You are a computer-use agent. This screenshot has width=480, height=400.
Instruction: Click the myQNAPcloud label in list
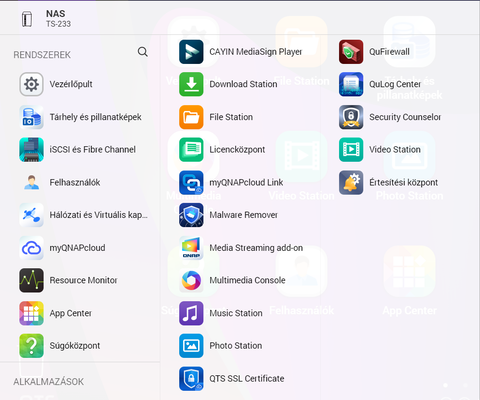pos(77,248)
